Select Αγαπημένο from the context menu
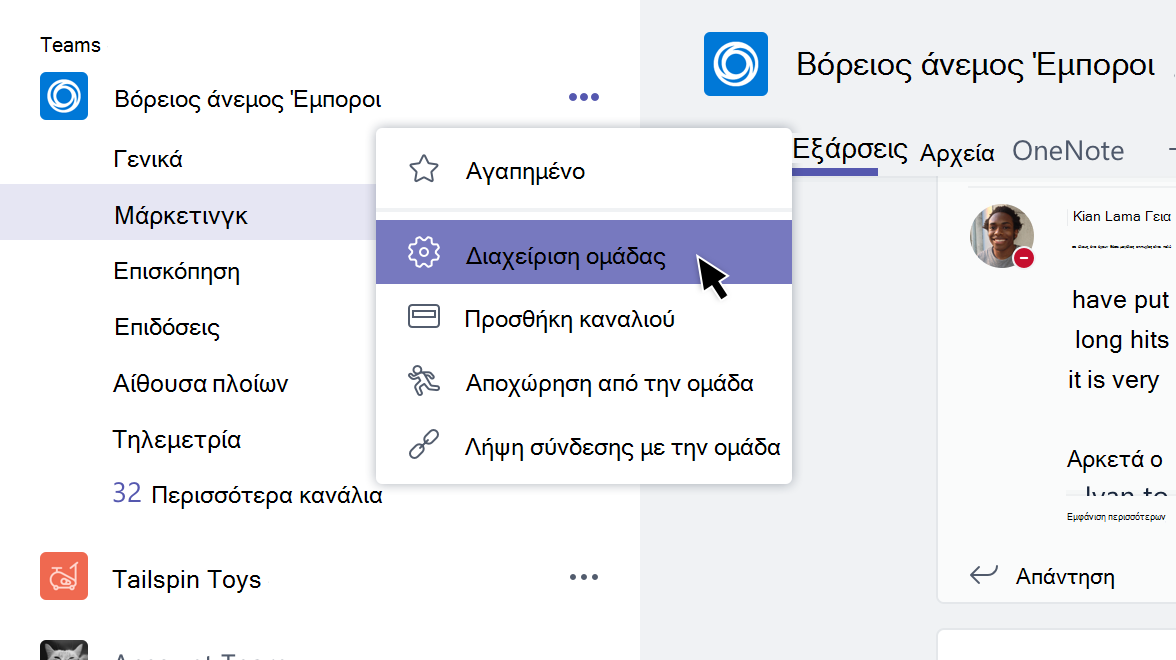 (x=584, y=170)
